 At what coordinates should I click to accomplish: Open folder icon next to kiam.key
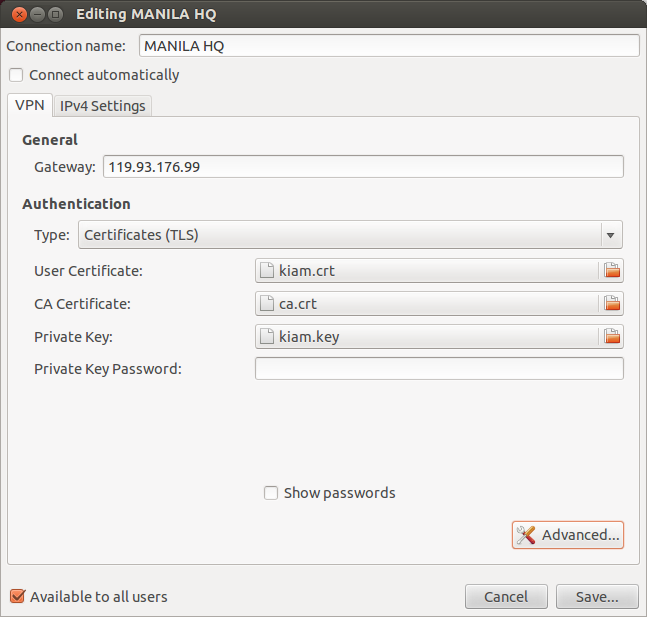pyautogui.click(x=612, y=336)
